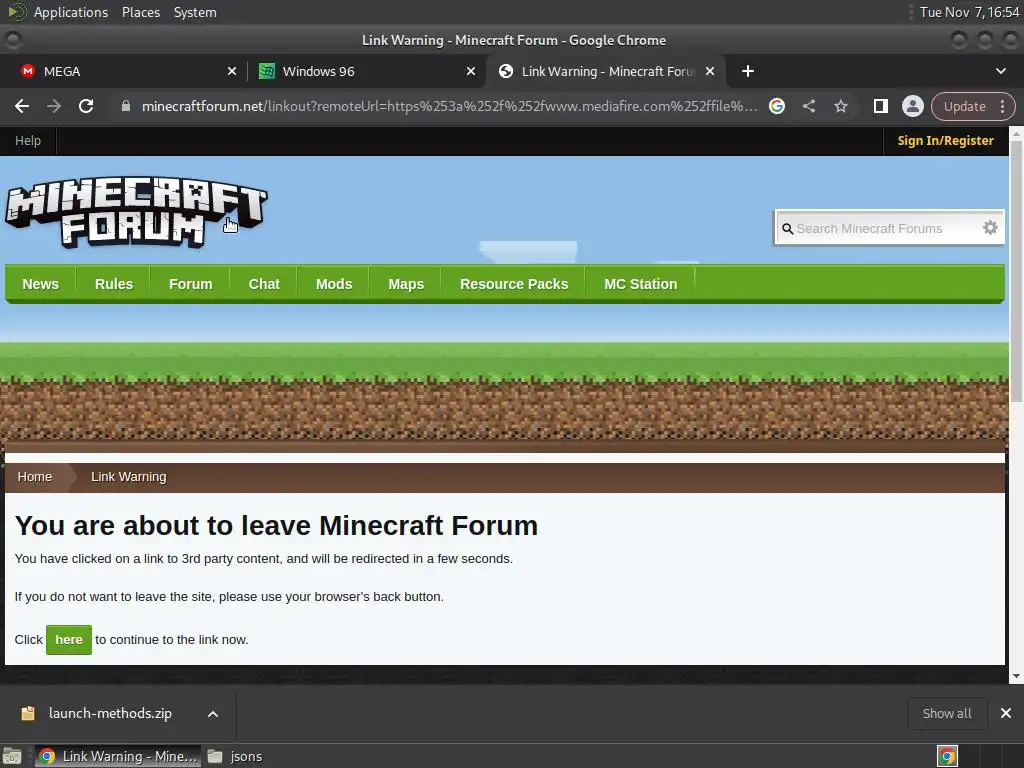The height and width of the screenshot is (768, 1024).
Task: Open the Rules nav item
Action: (114, 284)
